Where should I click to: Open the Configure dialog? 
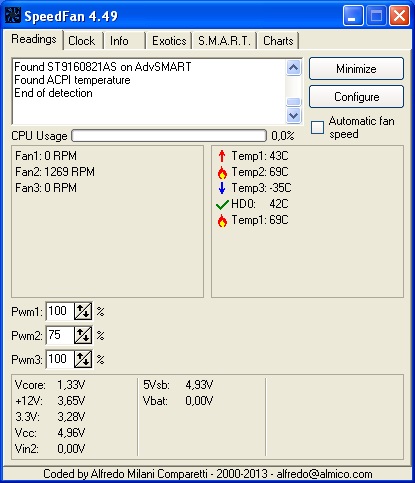pyautogui.click(x=356, y=97)
